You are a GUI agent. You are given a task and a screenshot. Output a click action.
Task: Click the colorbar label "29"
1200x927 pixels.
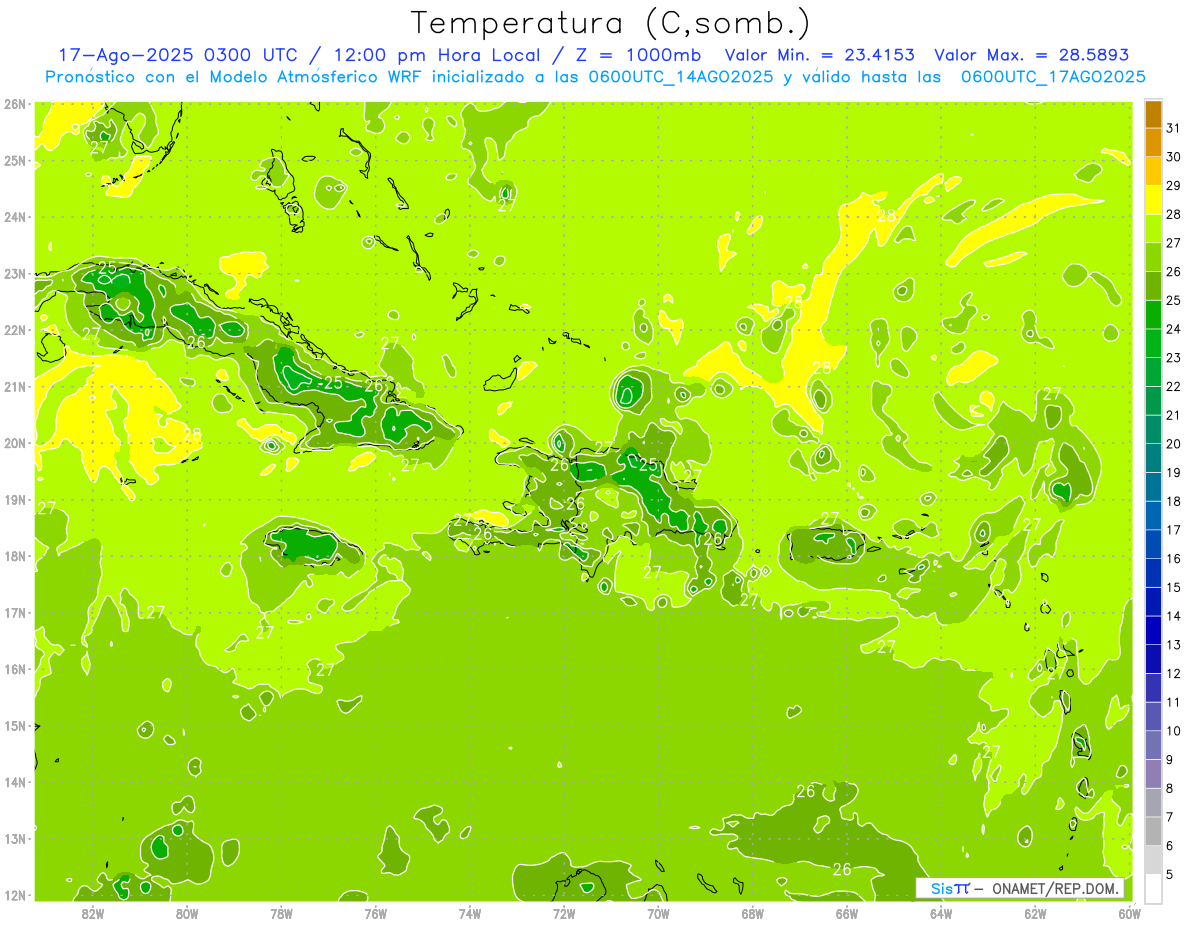1174,186
